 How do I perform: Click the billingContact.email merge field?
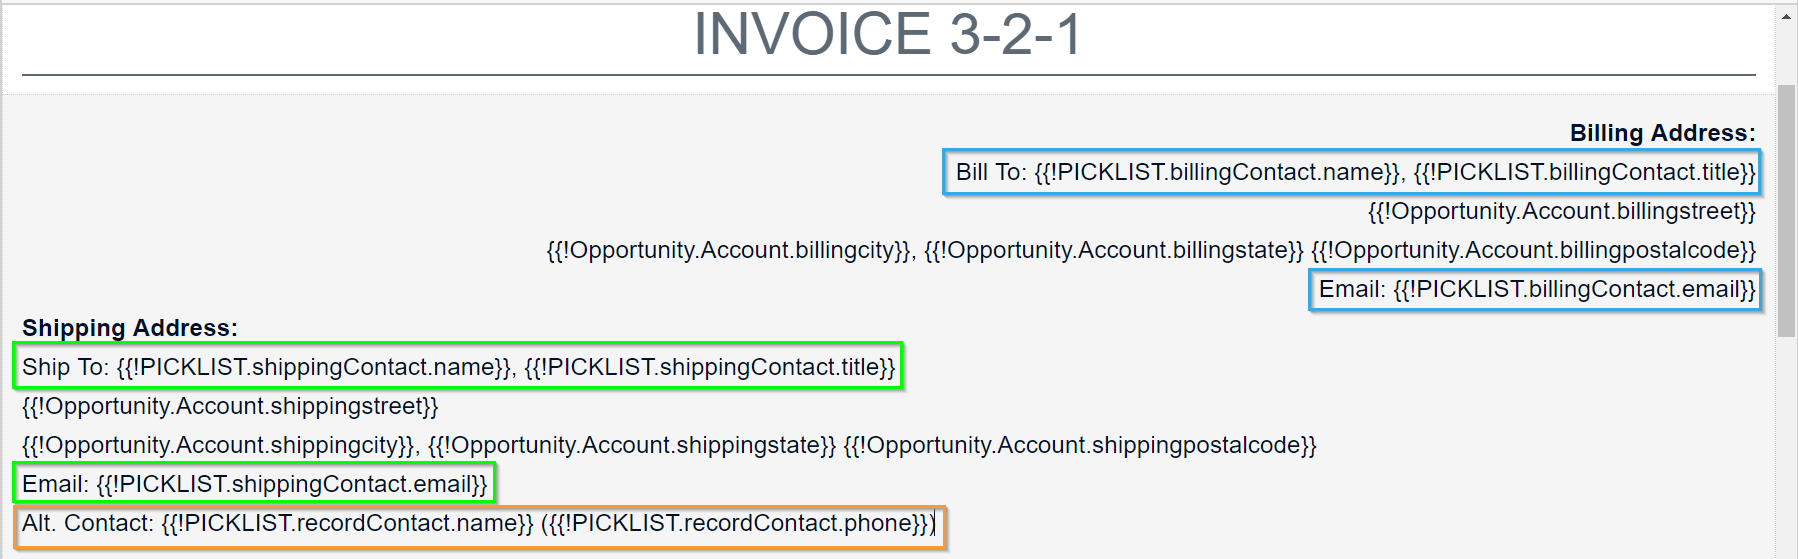click(x=1574, y=289)
